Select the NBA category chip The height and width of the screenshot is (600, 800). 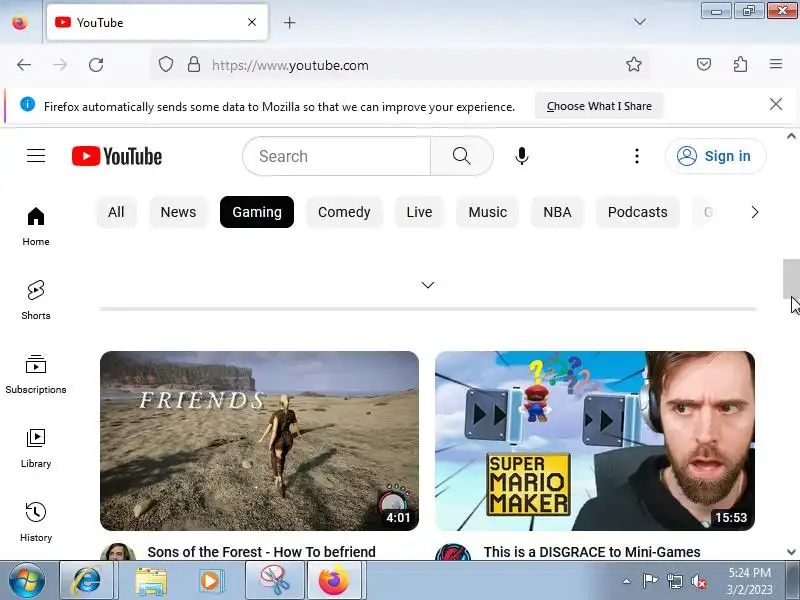(557, 212)
